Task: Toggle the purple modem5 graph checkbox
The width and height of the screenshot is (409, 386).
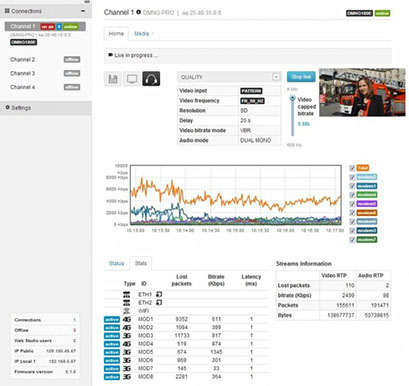Action: [x=352, y=204]
